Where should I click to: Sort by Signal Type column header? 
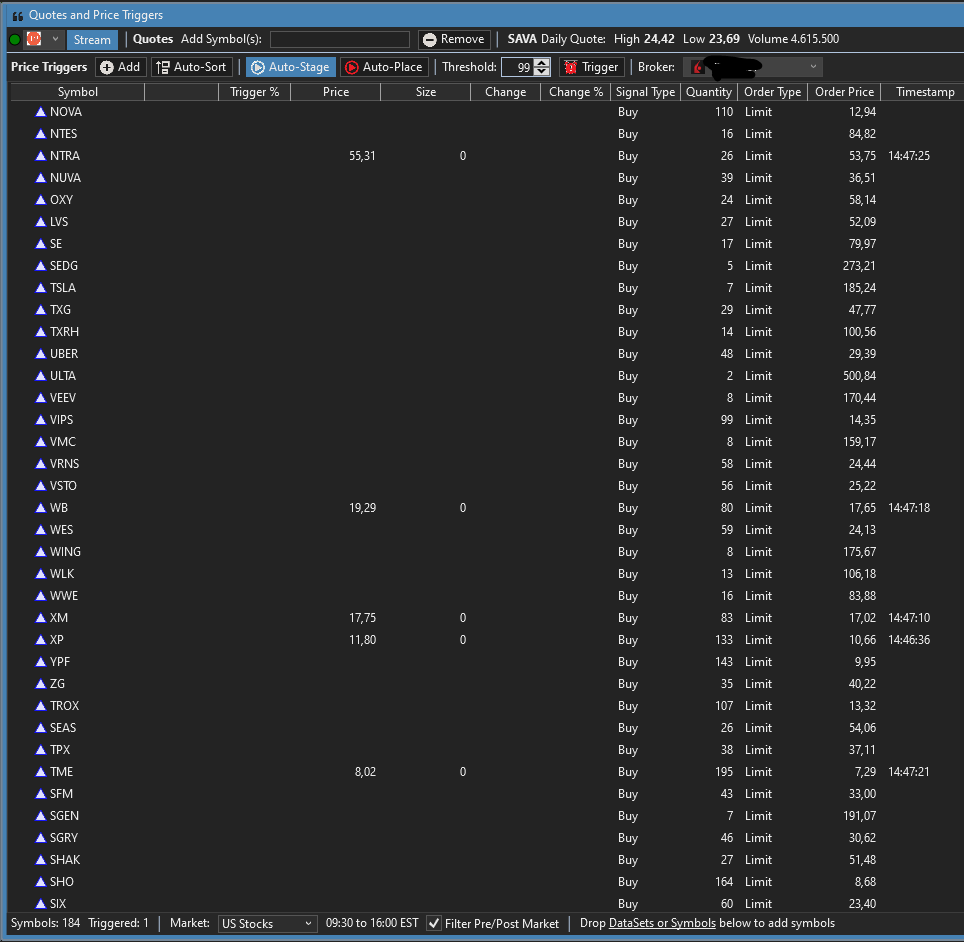pos(645,92)
